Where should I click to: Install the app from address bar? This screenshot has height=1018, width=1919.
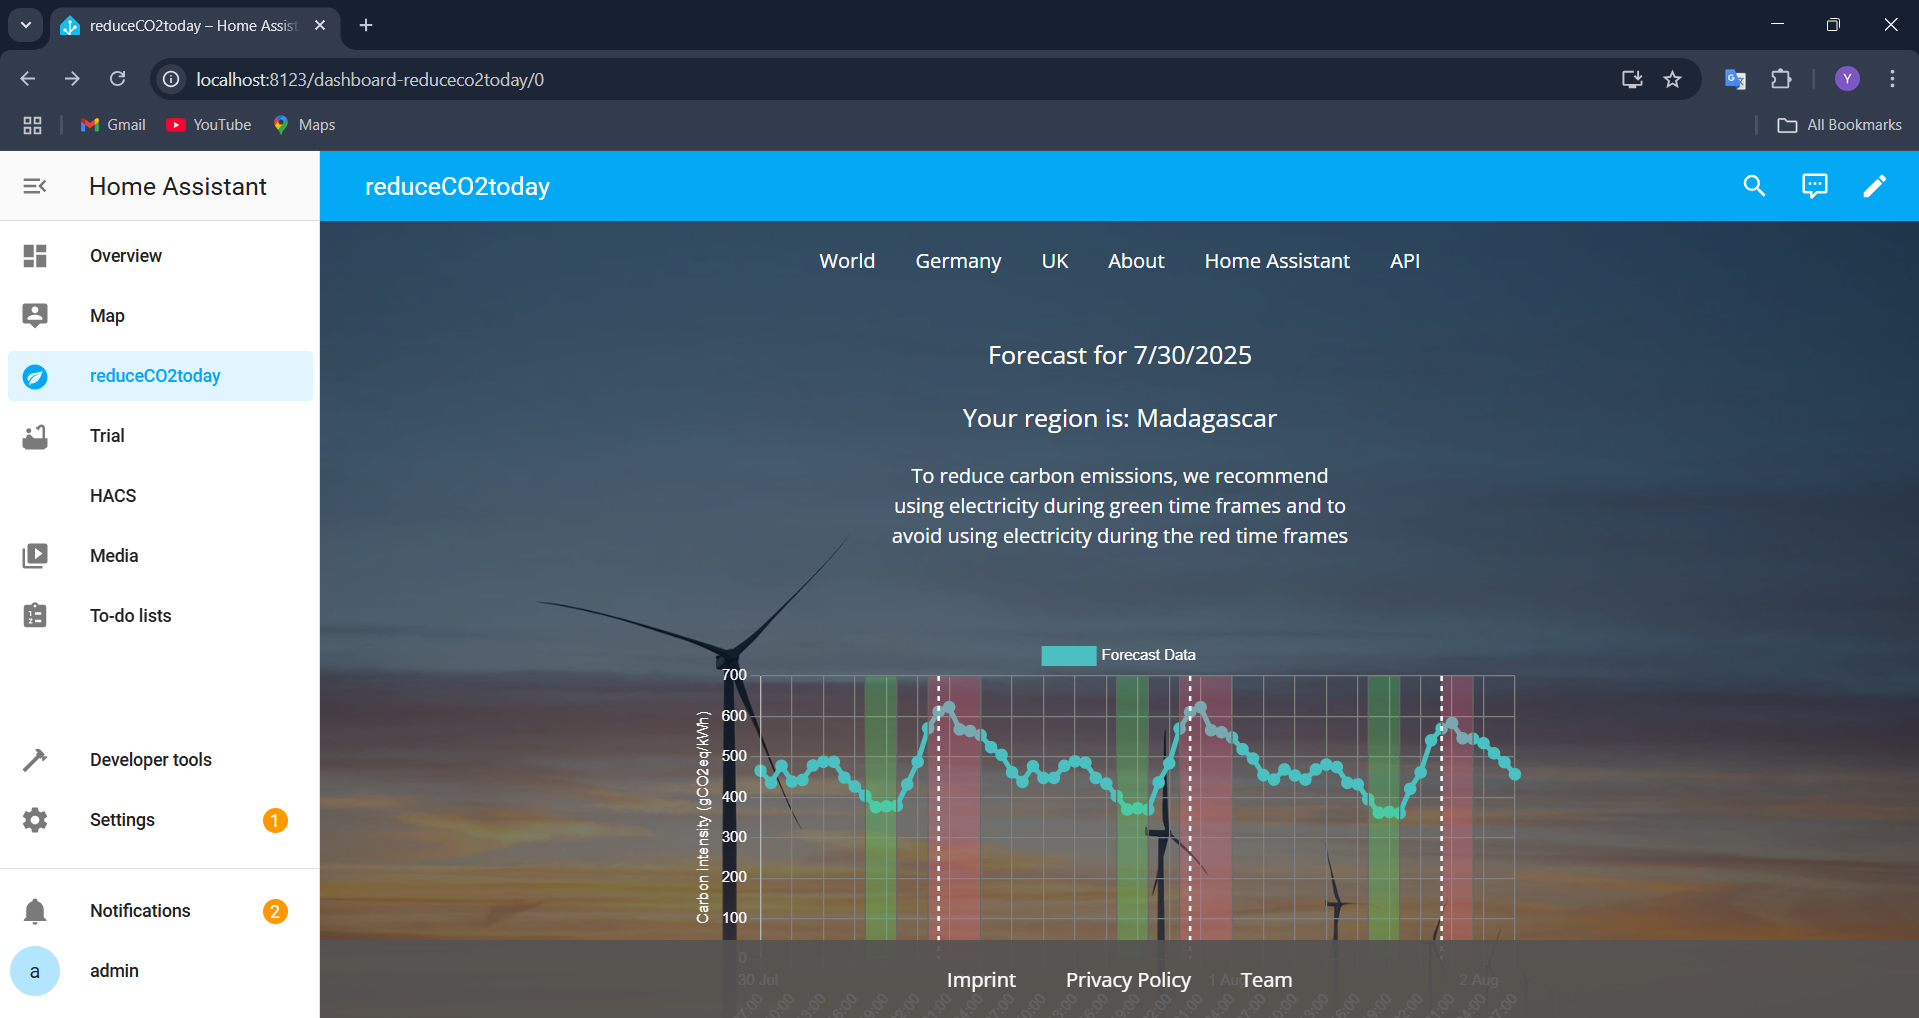click(x=1632, y=79)
